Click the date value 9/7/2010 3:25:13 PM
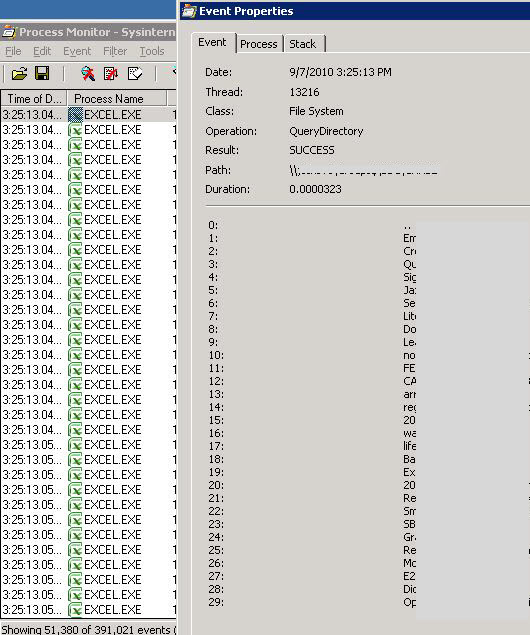Image resolution: width=530 pixels, height=635 pixels. tap(340, 72)
